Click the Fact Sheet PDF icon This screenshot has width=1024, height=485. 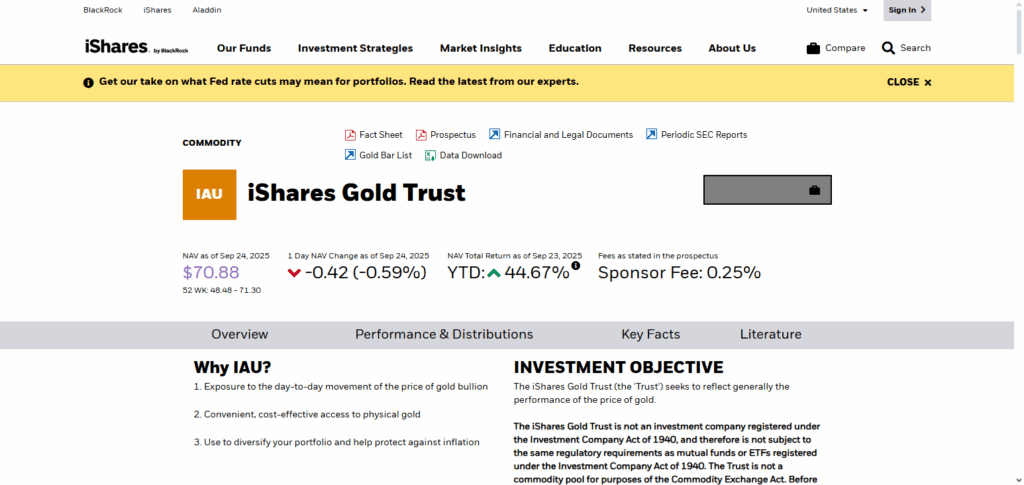pyautogui.click(x=350, y=135)
